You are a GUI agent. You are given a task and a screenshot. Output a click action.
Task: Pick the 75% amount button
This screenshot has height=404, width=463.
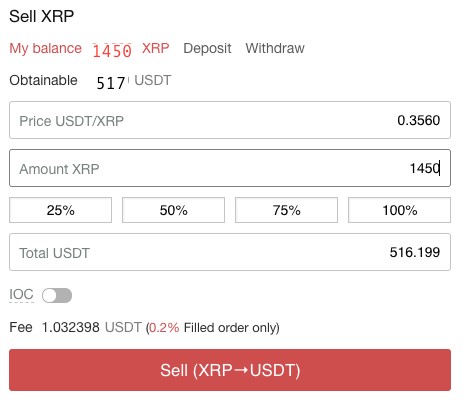[286, 210]
